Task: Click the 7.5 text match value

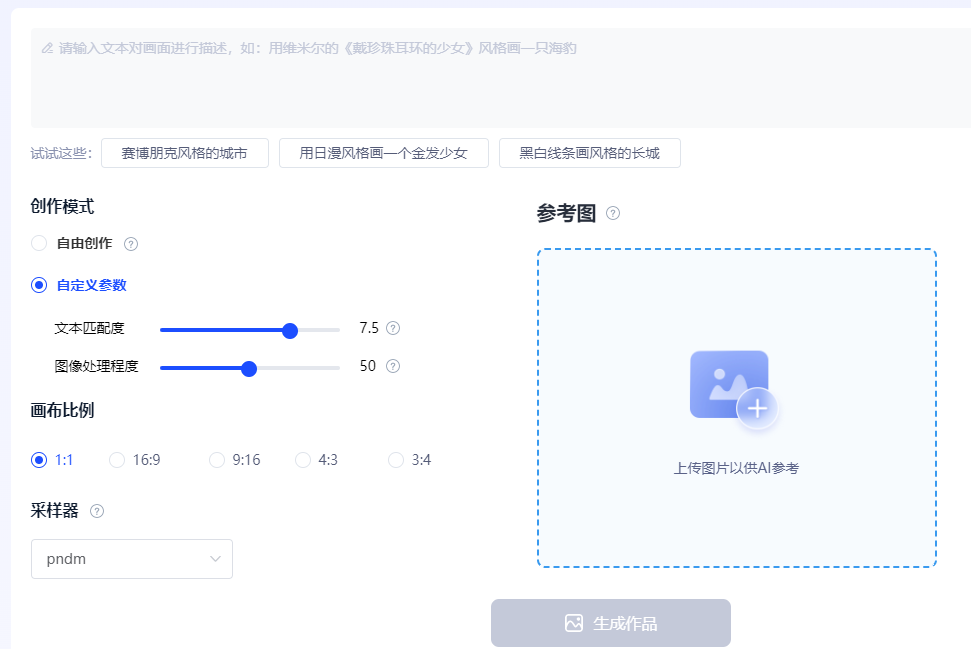Action: [x=369, y=328]
